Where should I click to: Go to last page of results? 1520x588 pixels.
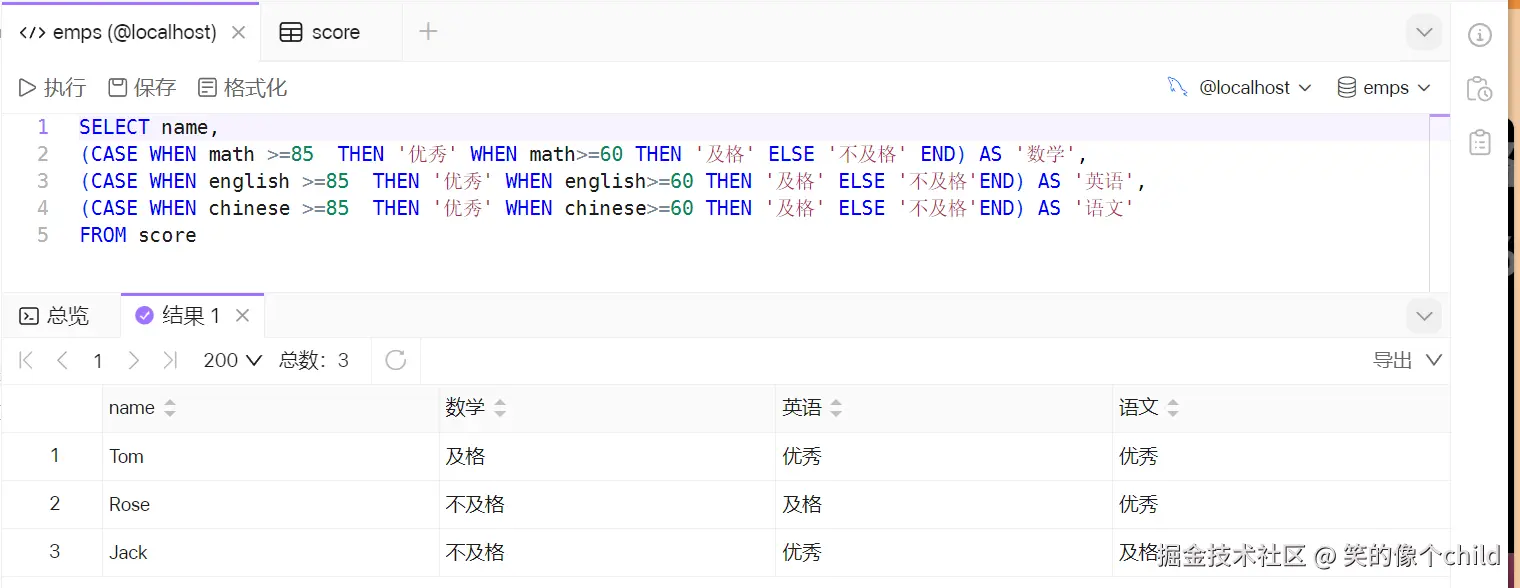[x=169, y=360]
